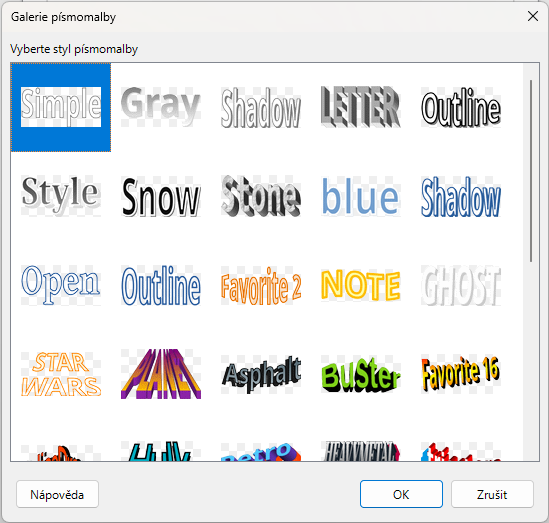This screenshot has height=523, width=549.
Task: Click the gallery vertical scrollbar
Action: [x=531, y=262]
